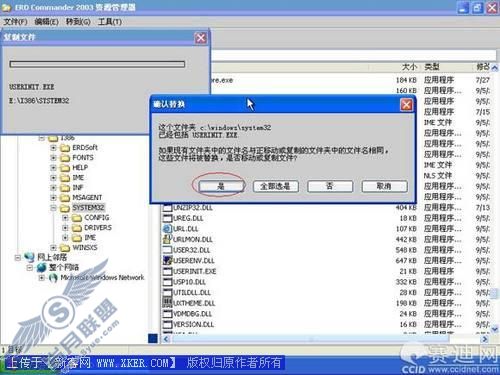
Task: Click the UREG.DLL file icon
Action: click(167, 218)
